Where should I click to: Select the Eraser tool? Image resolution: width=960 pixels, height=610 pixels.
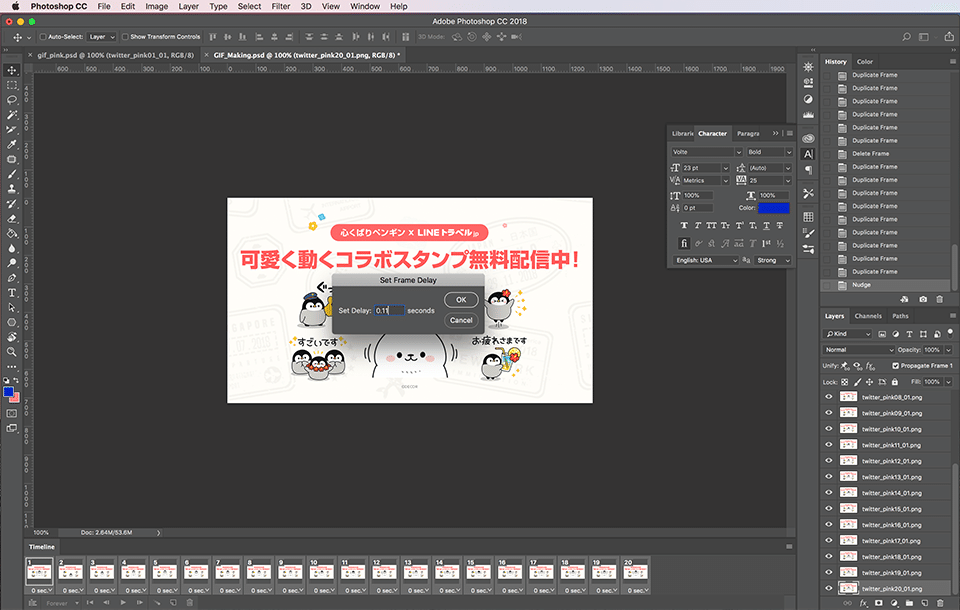click(x=12, y=219)
